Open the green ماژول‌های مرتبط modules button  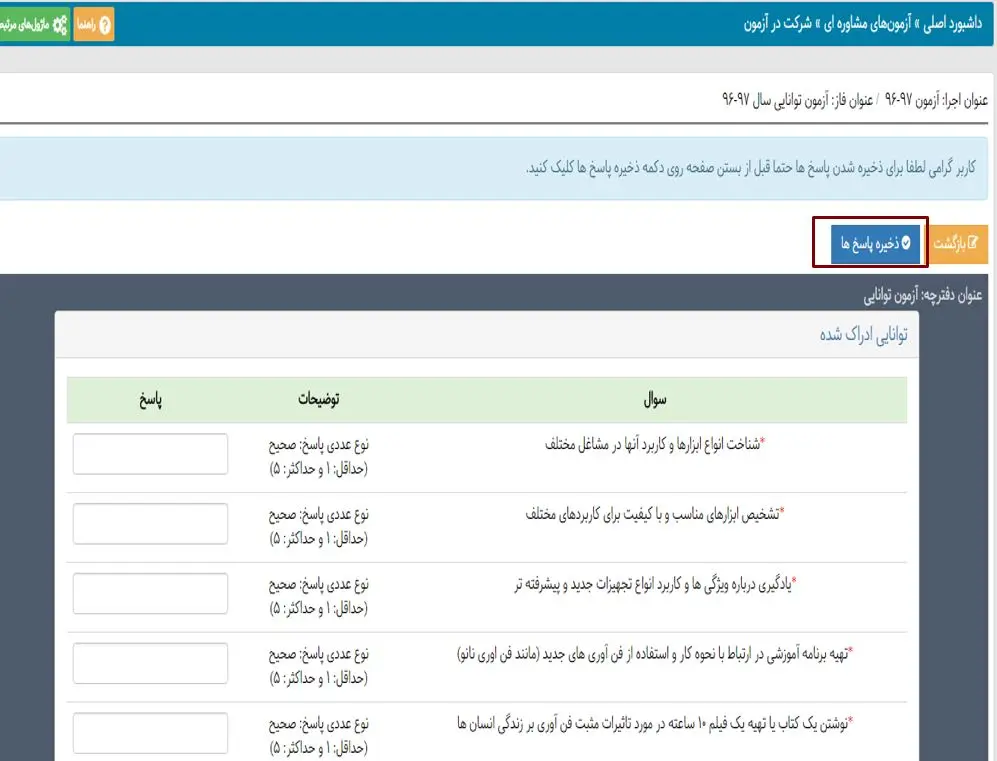(33, 24)
